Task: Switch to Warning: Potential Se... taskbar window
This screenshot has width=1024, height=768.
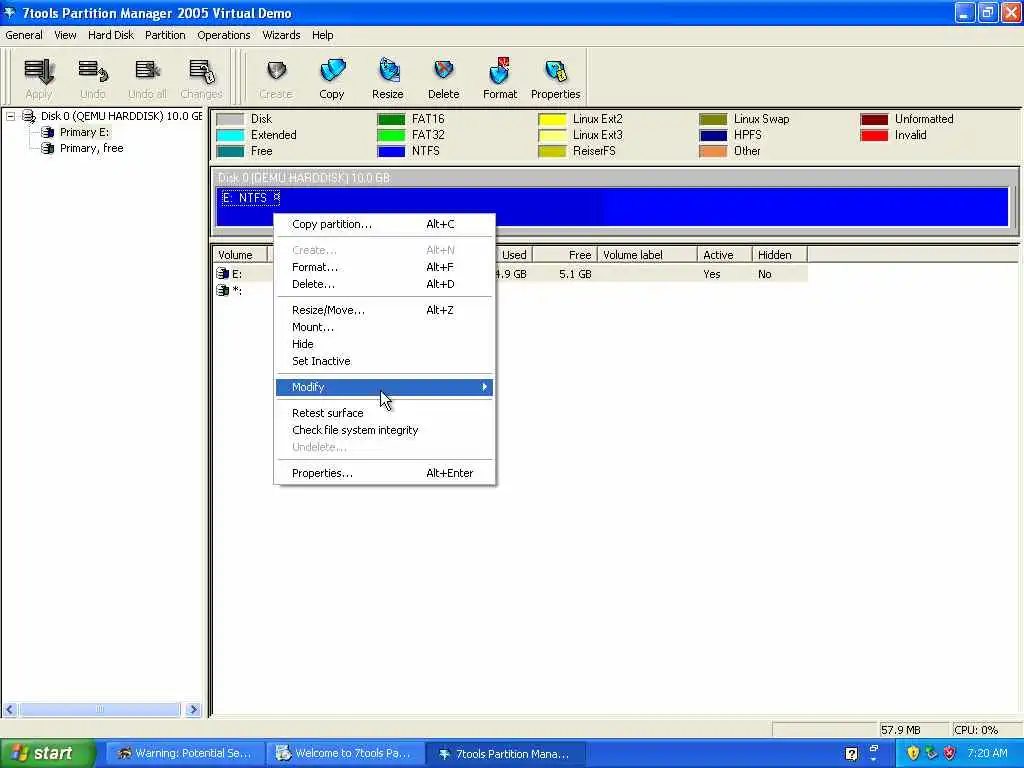Action: pyautogui.click(x=185, y=754)
